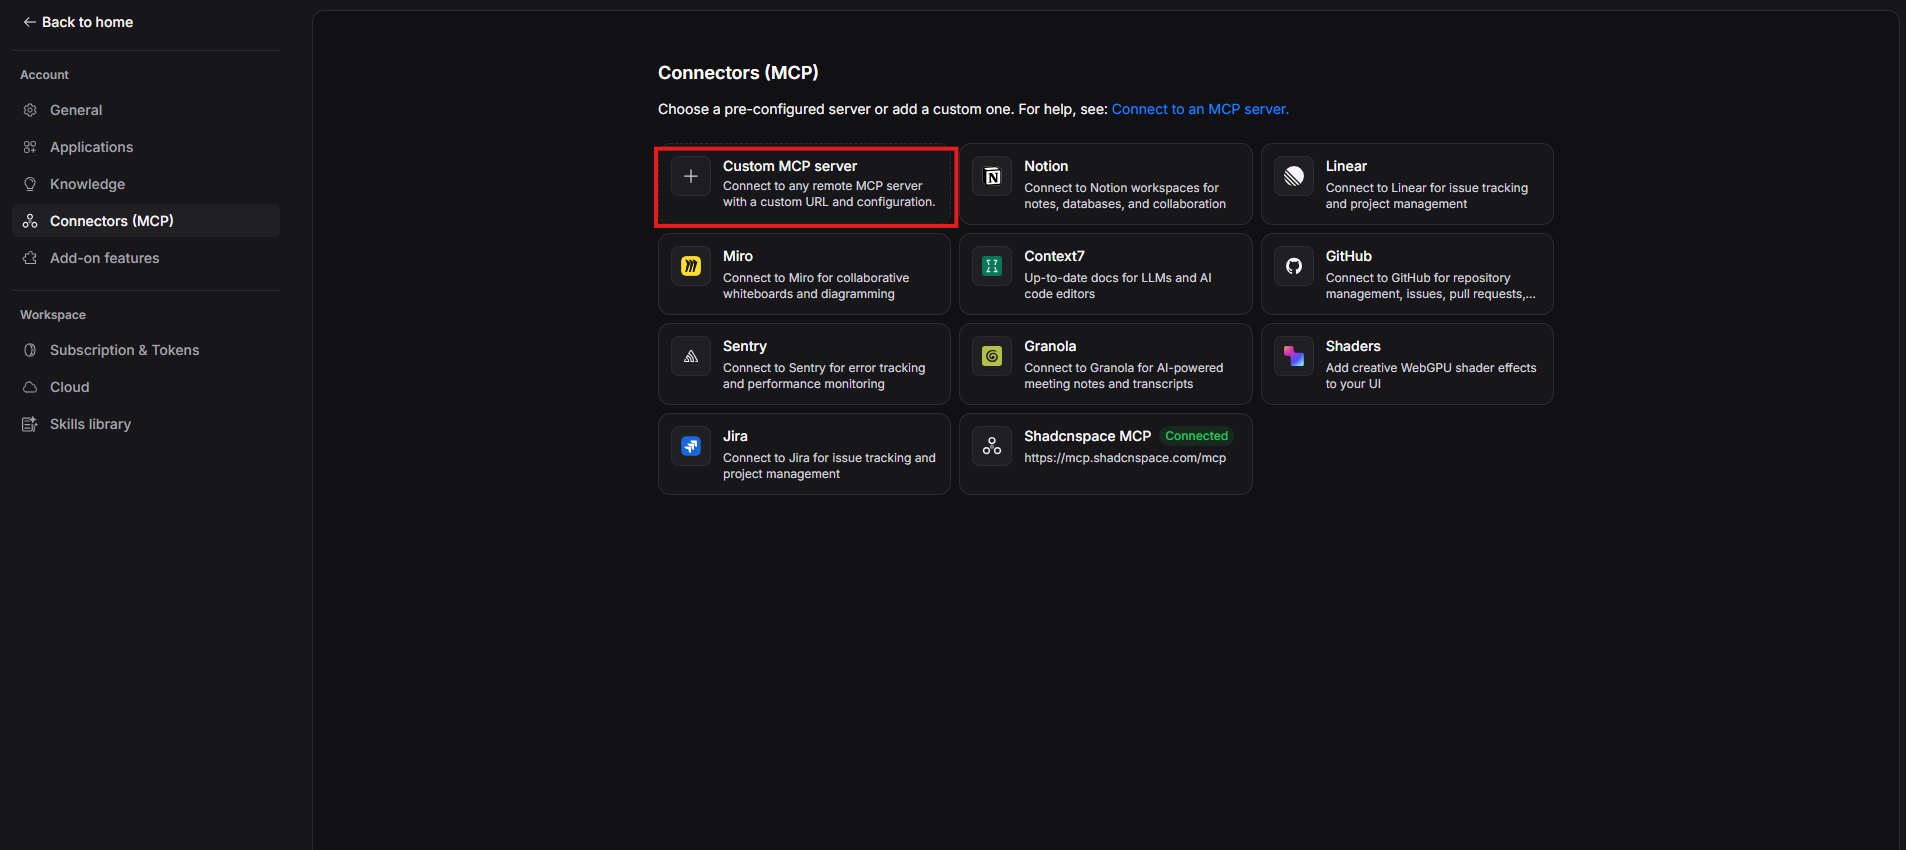The height and width of the screenshot is (850, 1906).
Task: Click the Notion logo icon
Action: point(992,176)
